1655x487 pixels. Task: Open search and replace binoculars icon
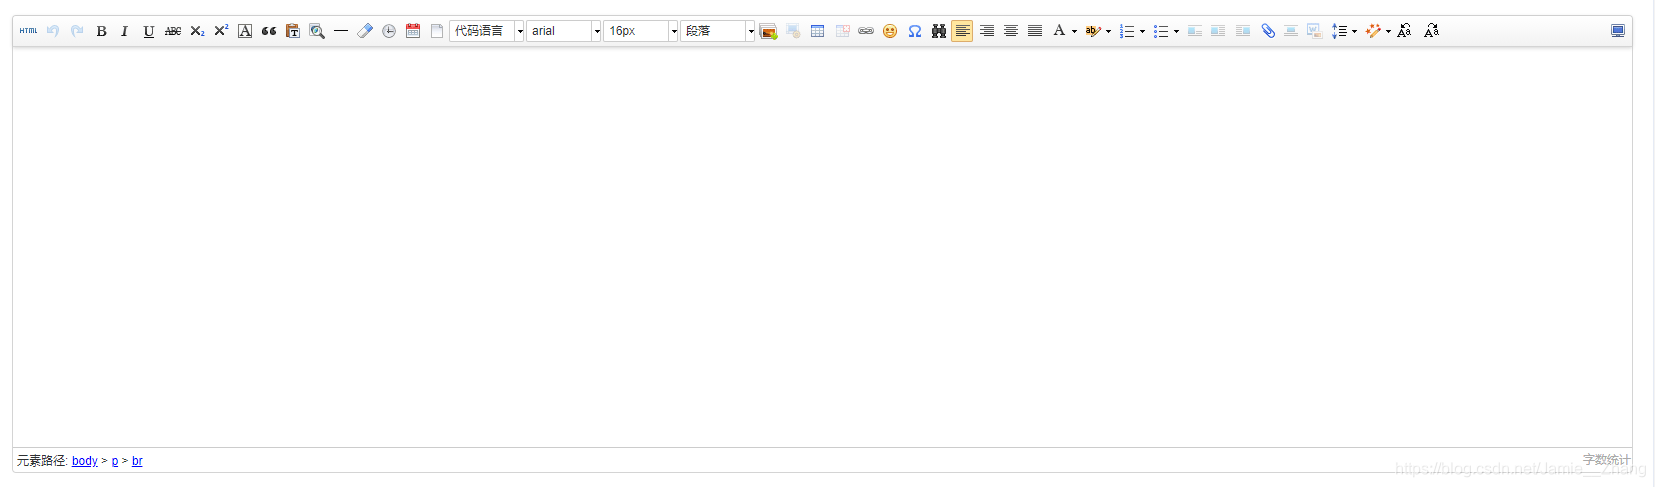[938, 31]
